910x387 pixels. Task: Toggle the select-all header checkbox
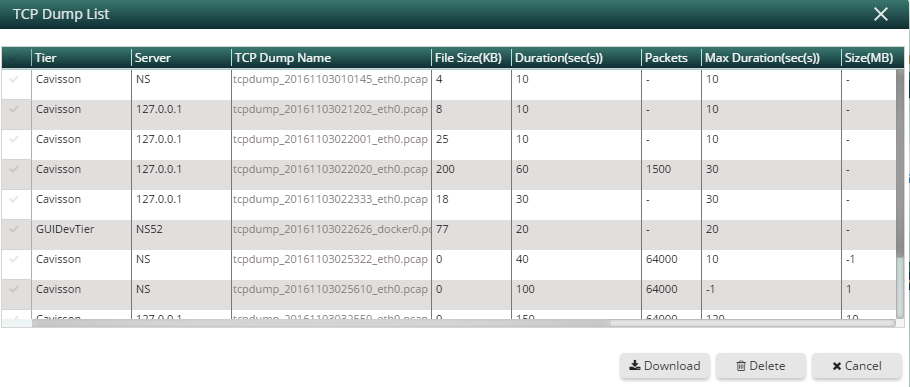(x=15, y=58)
